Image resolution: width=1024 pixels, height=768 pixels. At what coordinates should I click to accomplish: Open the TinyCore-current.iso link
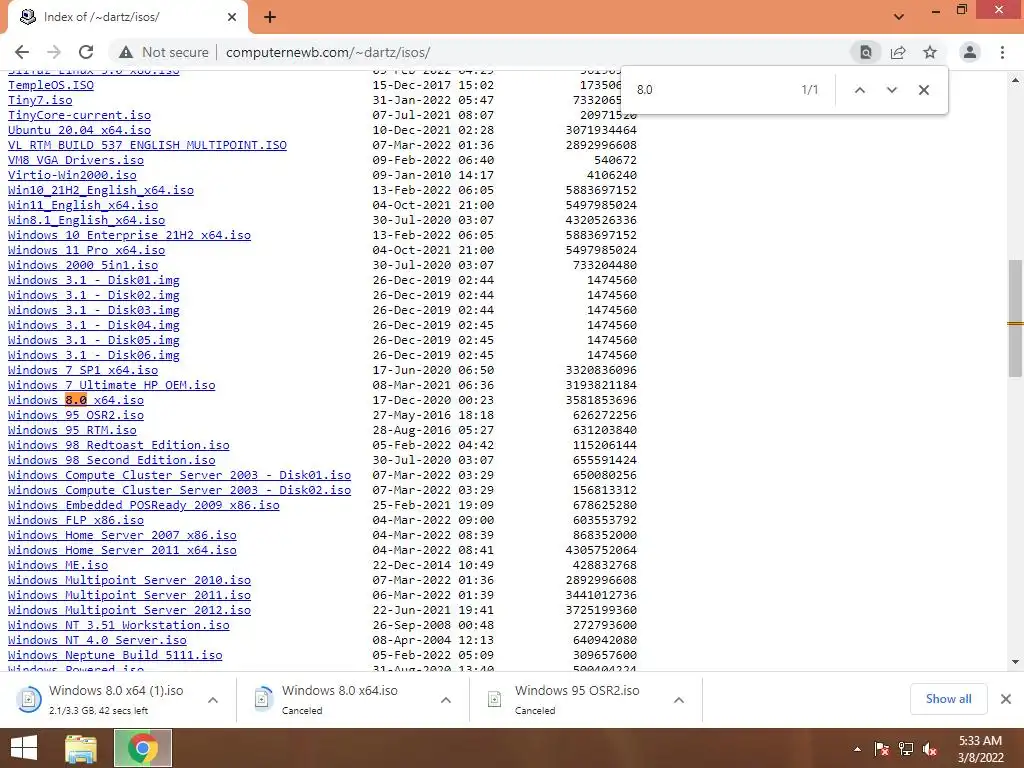click(79, 115)
